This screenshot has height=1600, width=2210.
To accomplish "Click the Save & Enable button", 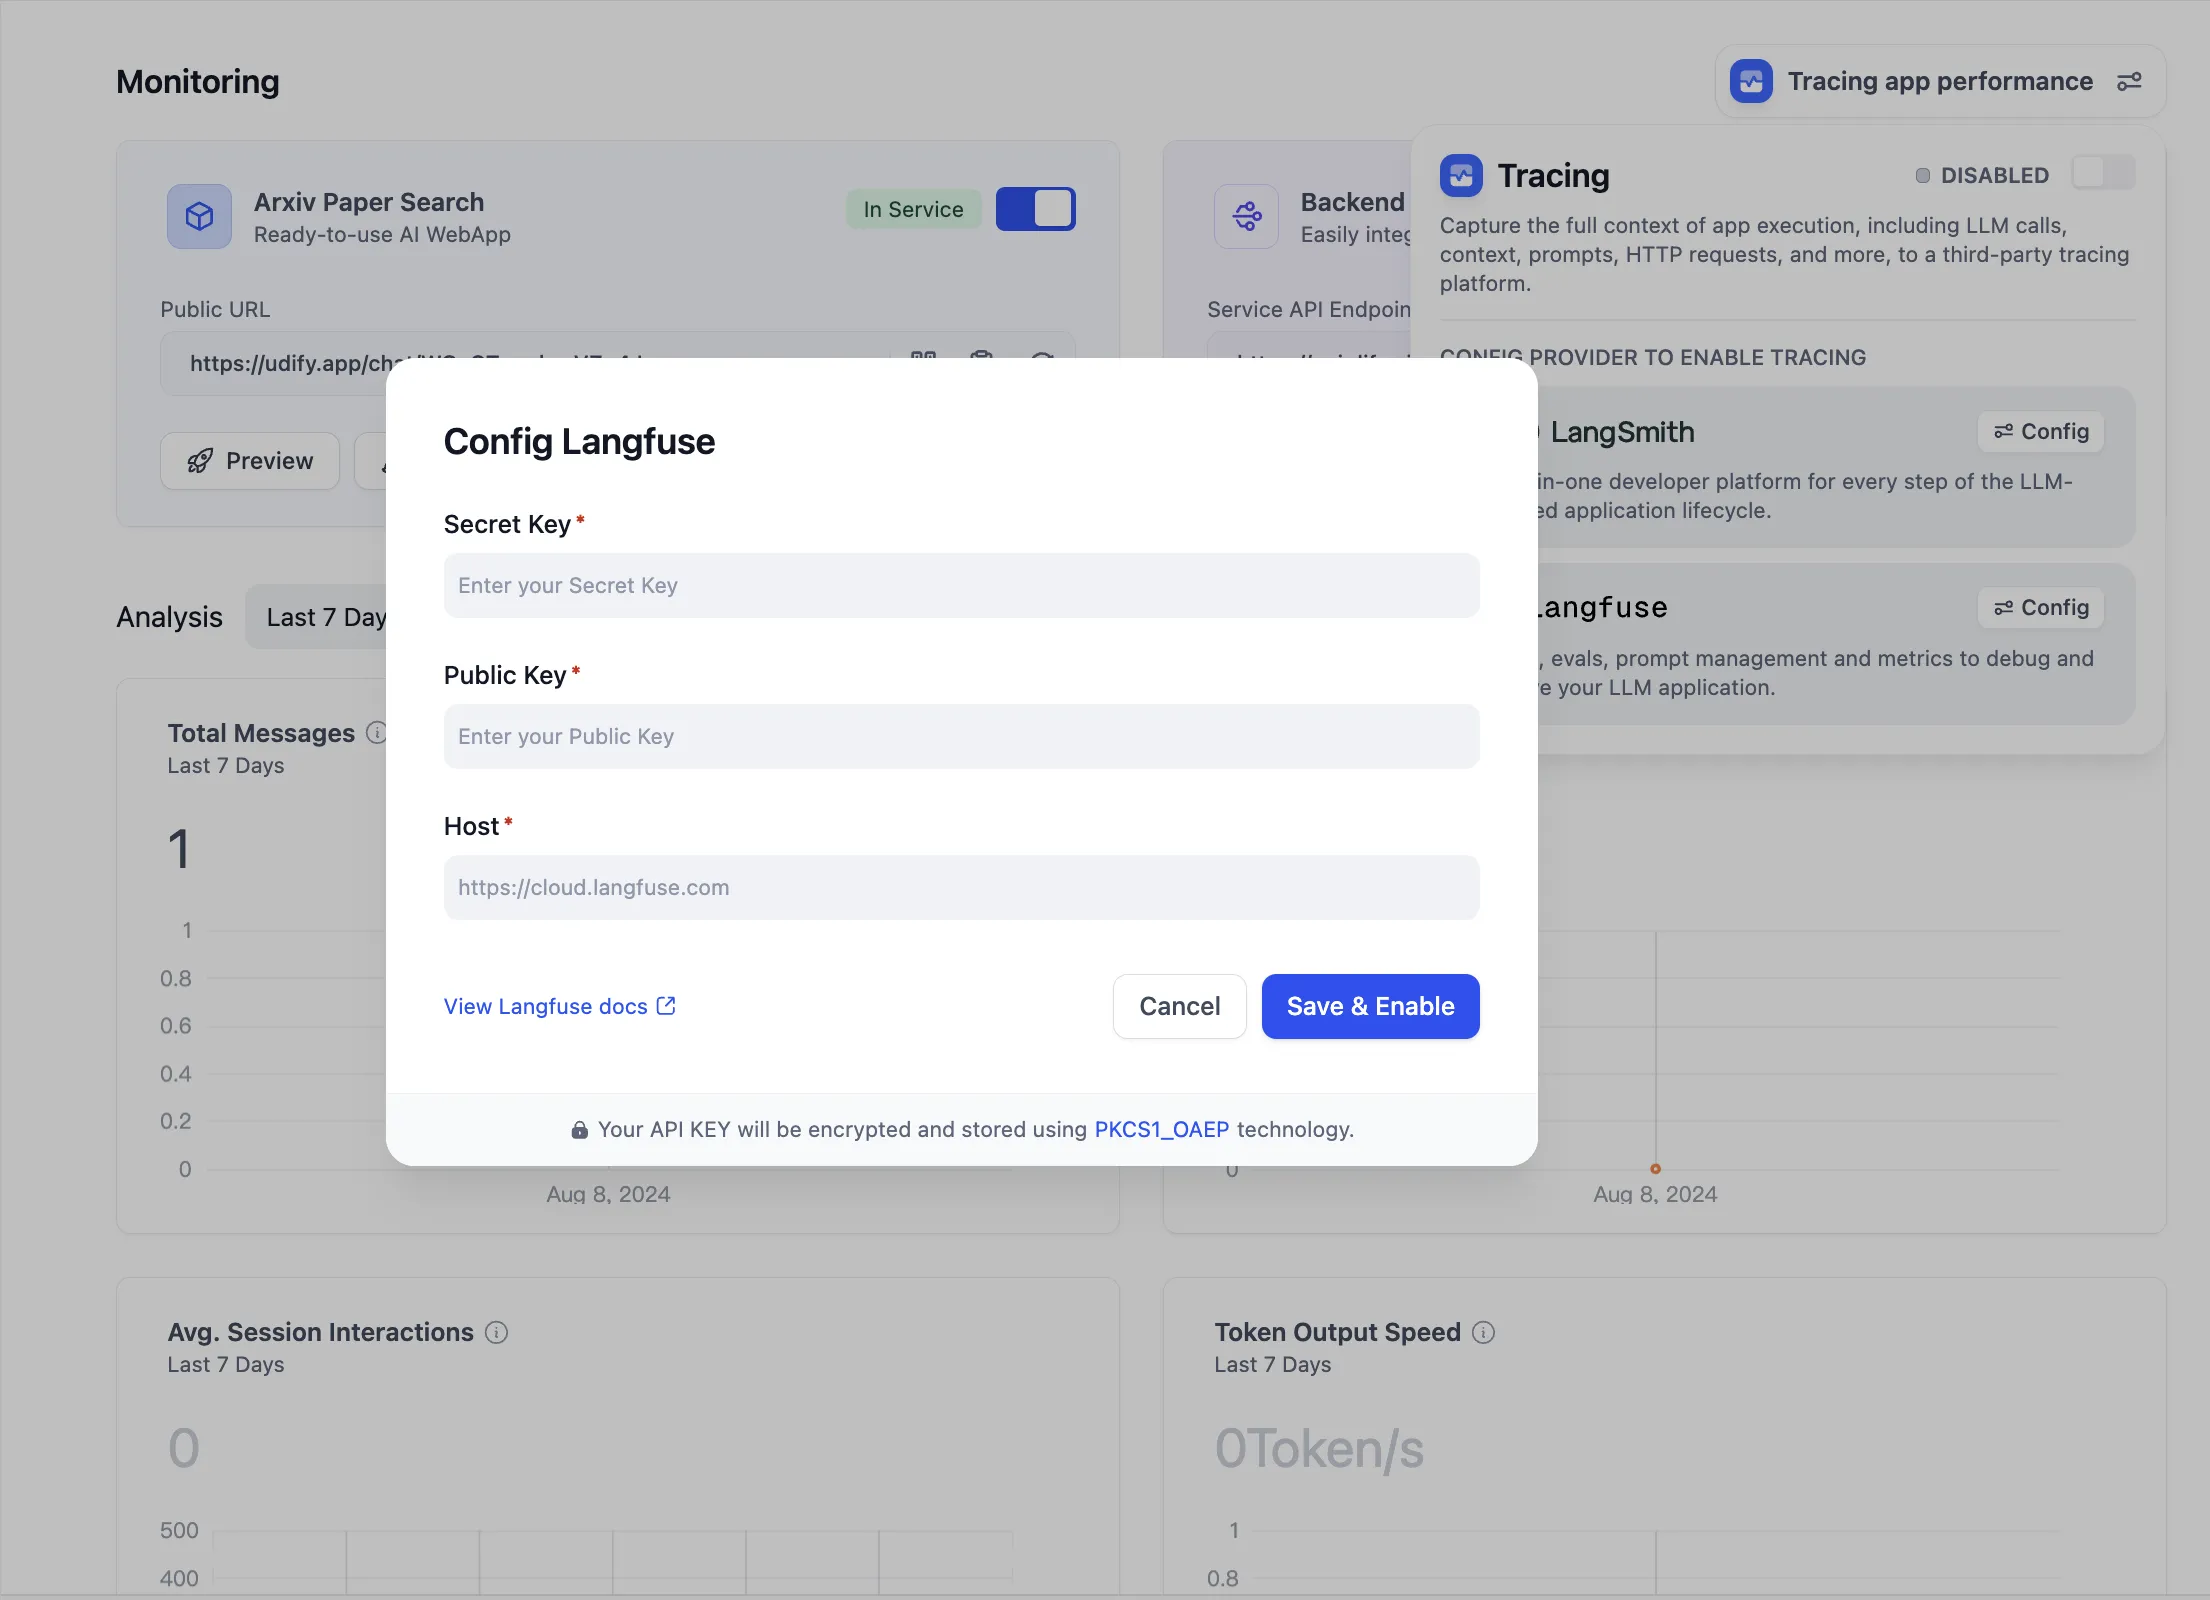I will click(x=1370, y=1006).
